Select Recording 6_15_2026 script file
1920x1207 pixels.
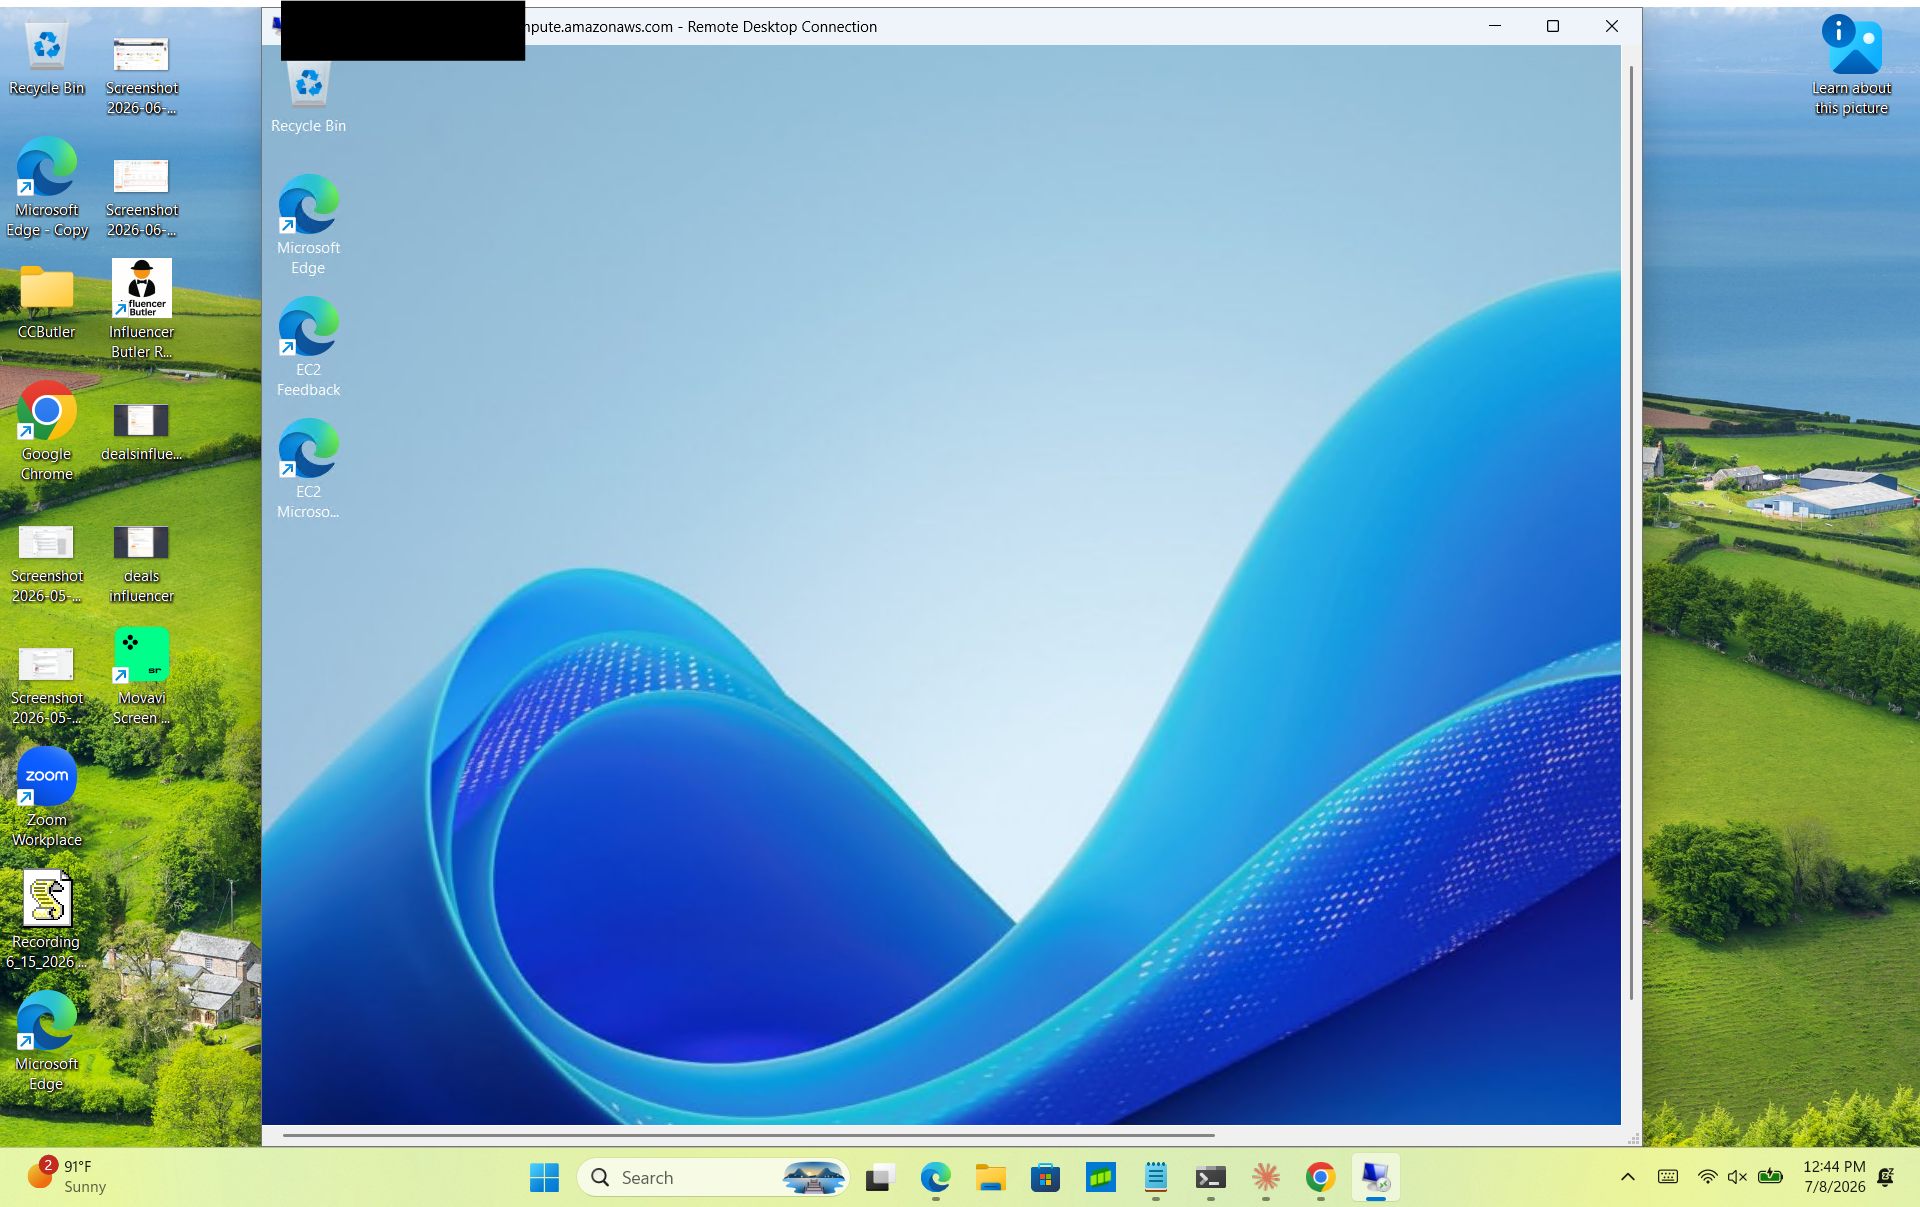(46, 920)
